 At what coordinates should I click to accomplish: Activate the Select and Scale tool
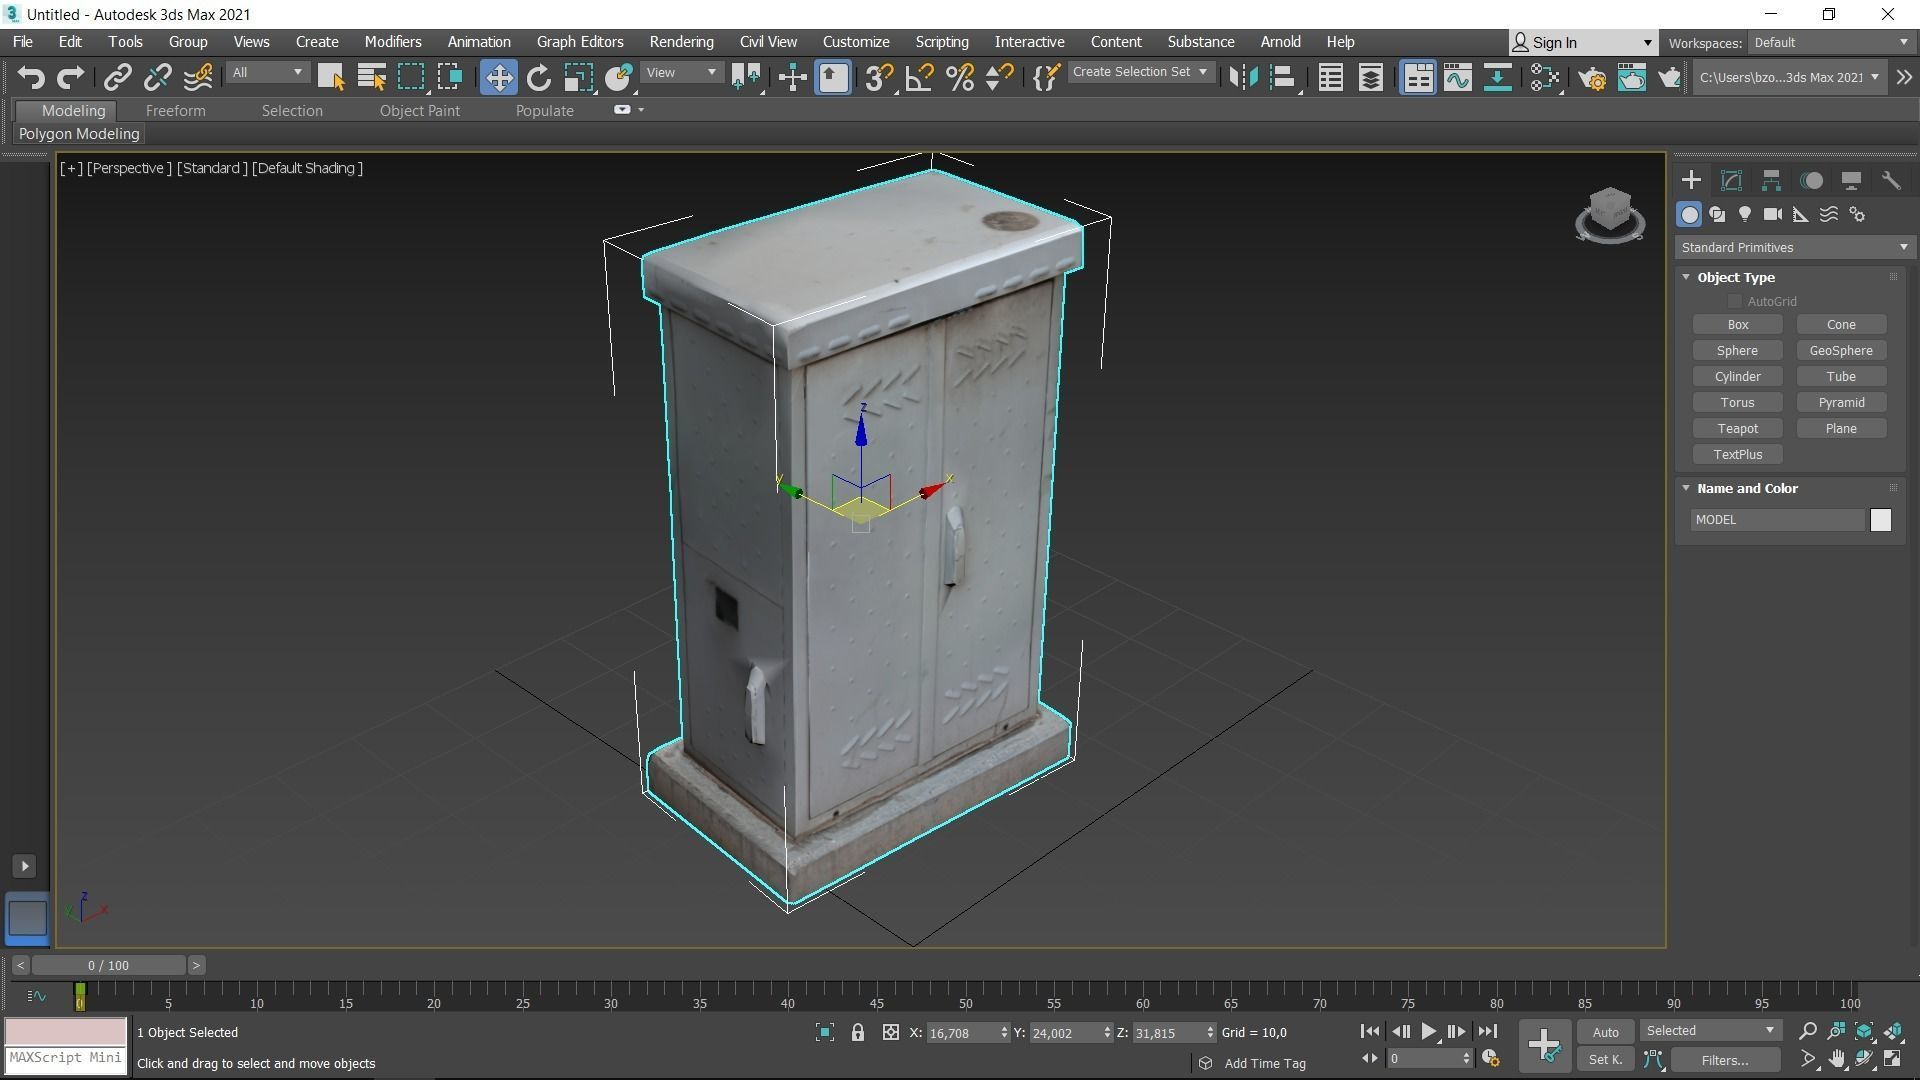click(x=579, y=77)
